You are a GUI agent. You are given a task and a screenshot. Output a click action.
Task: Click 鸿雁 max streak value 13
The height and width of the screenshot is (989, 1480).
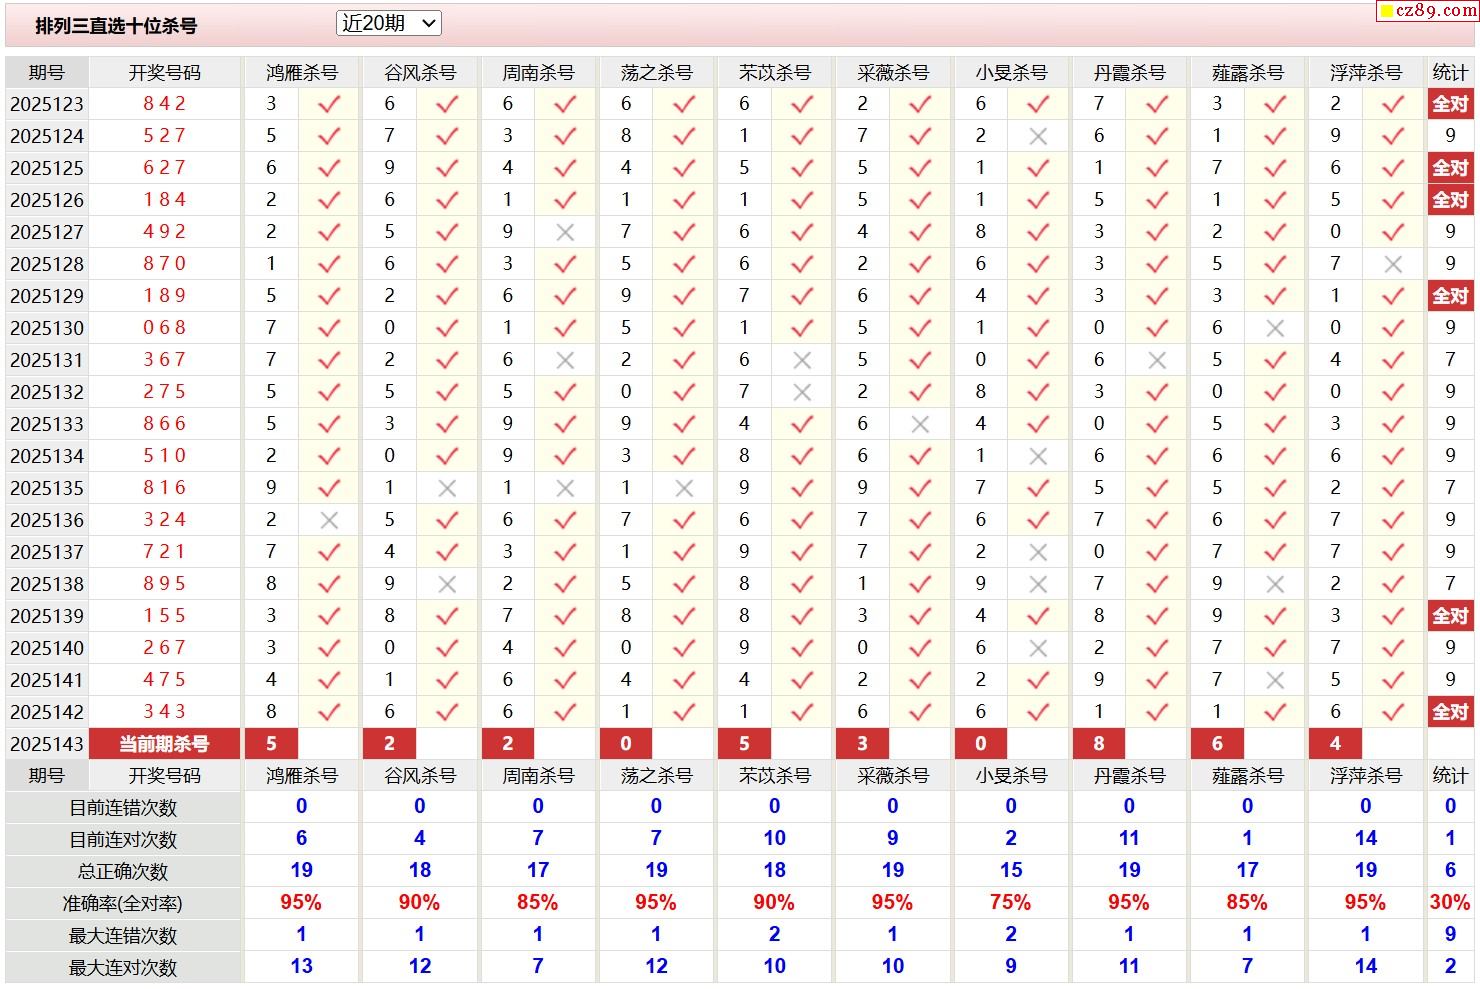point(302,967)
